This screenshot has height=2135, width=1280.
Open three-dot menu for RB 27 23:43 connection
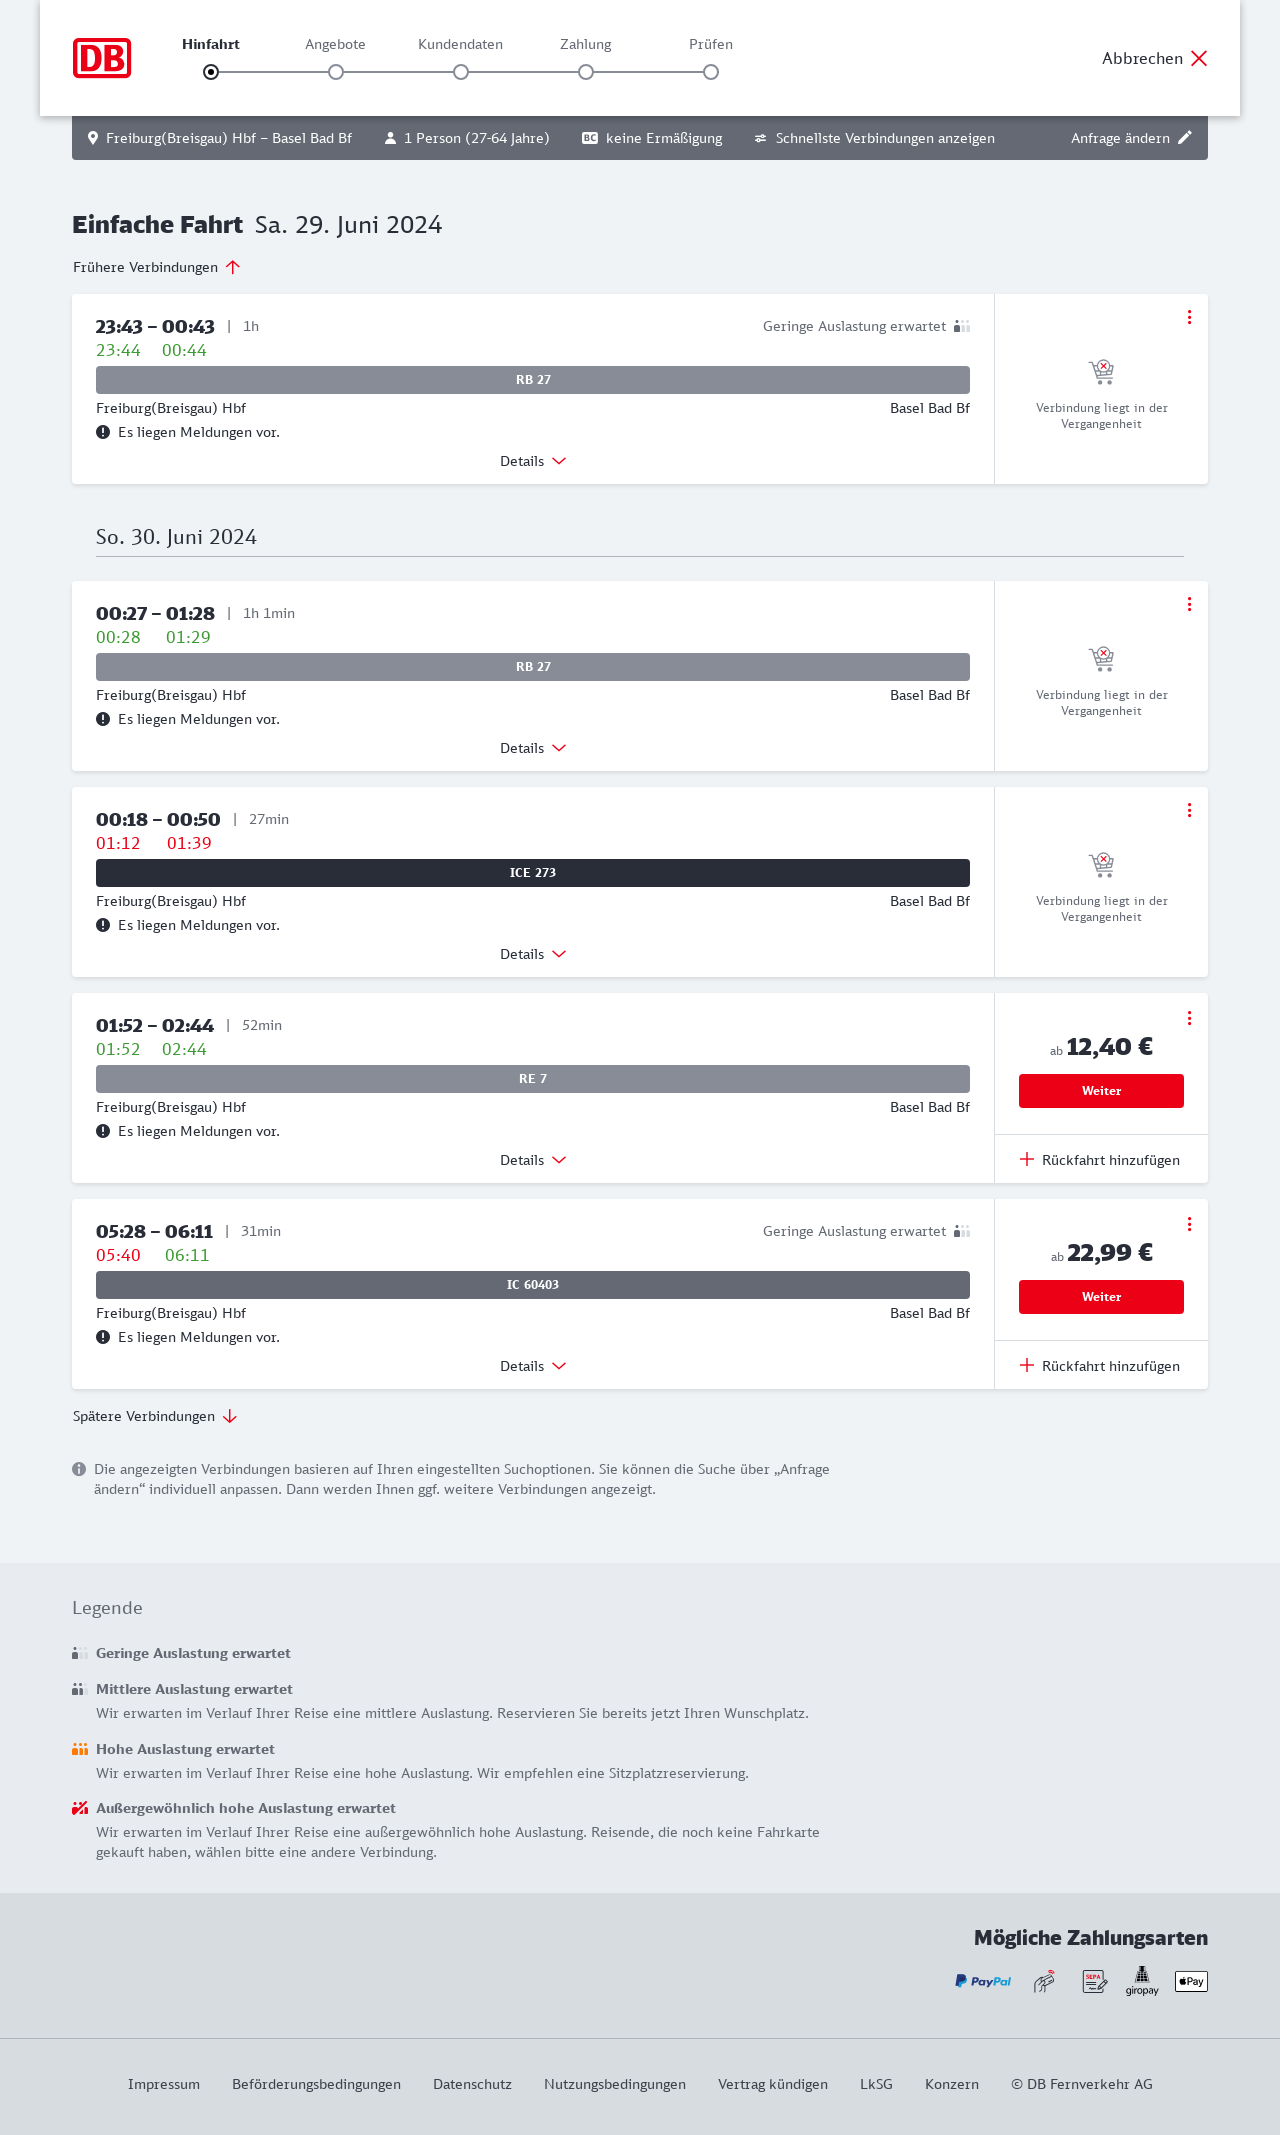tap(1189, 317)
